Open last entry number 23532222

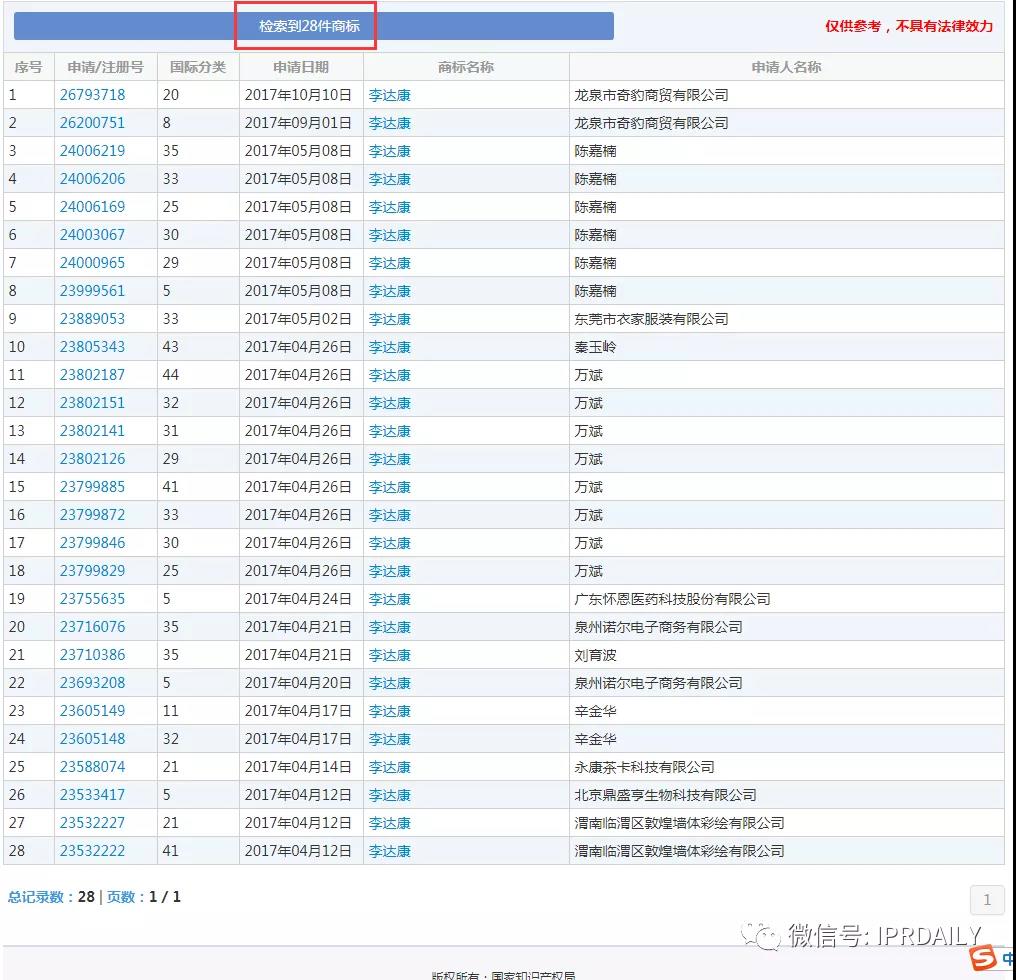[x=92, y=851]
